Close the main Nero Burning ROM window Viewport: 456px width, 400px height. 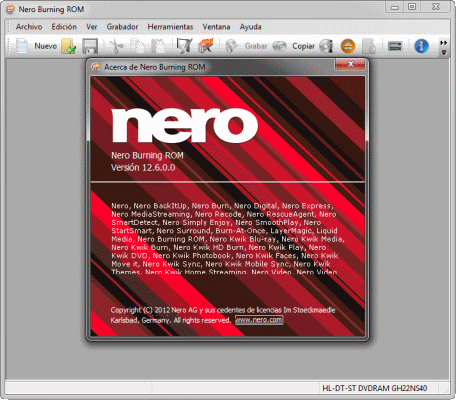tap(436, 7)
